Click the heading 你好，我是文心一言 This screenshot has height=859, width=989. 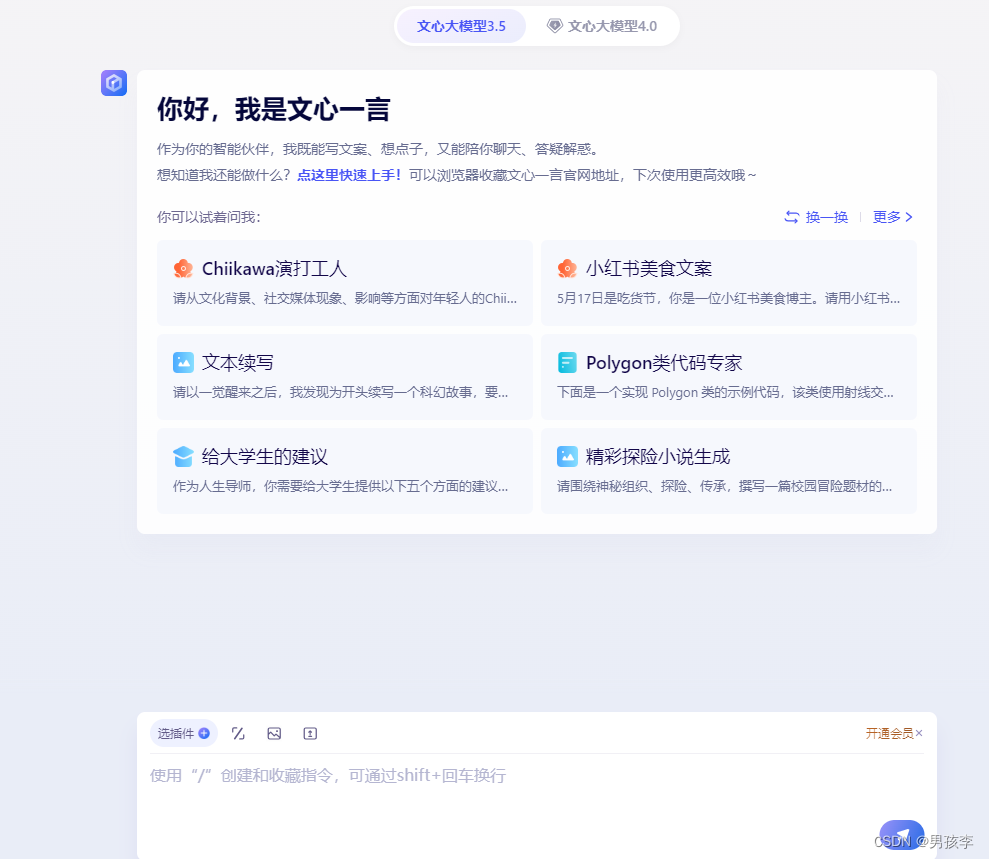click(x=273, y=109)
